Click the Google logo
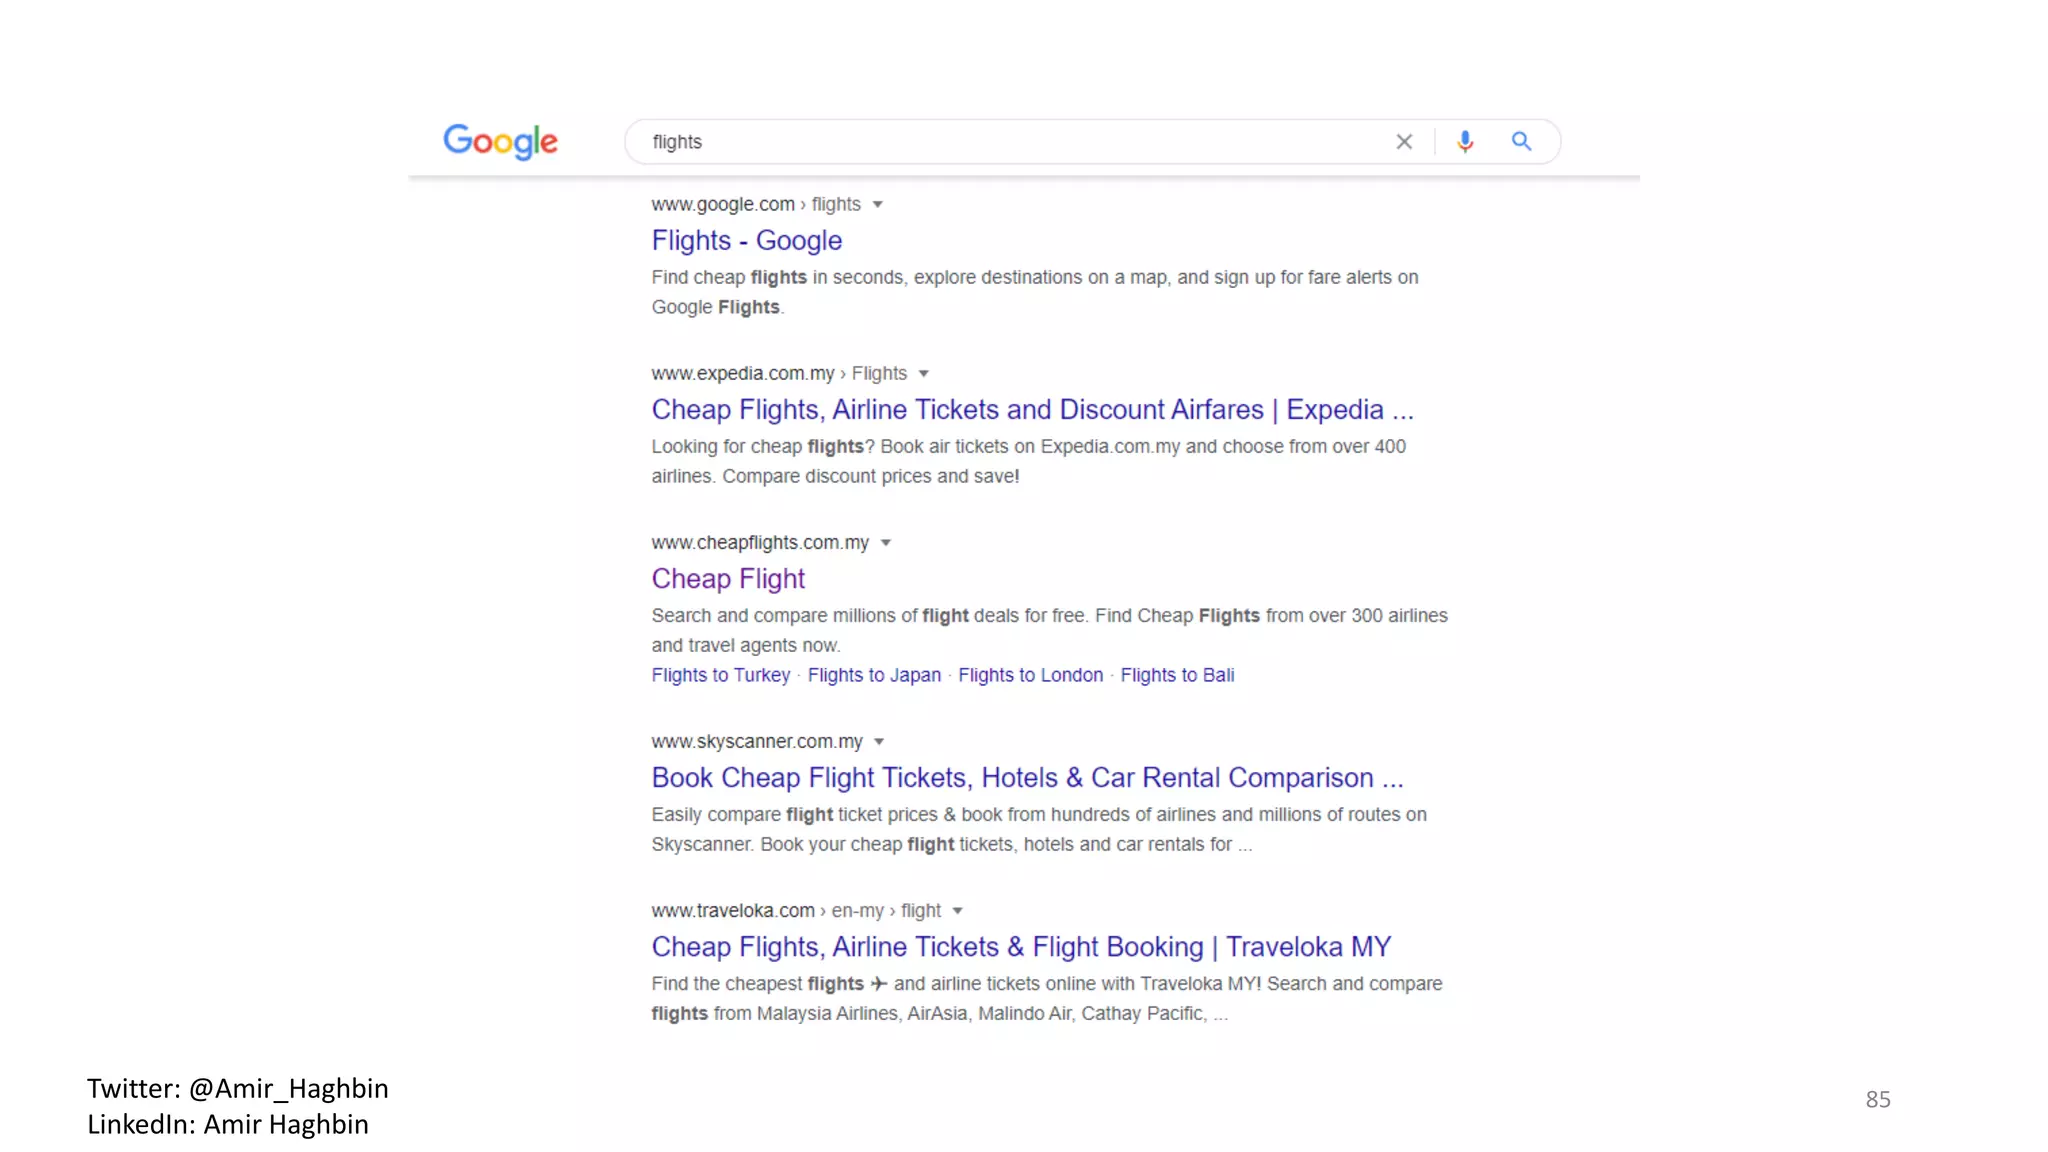Screen dimensions: 2048x1152 [x=500, y=141]
